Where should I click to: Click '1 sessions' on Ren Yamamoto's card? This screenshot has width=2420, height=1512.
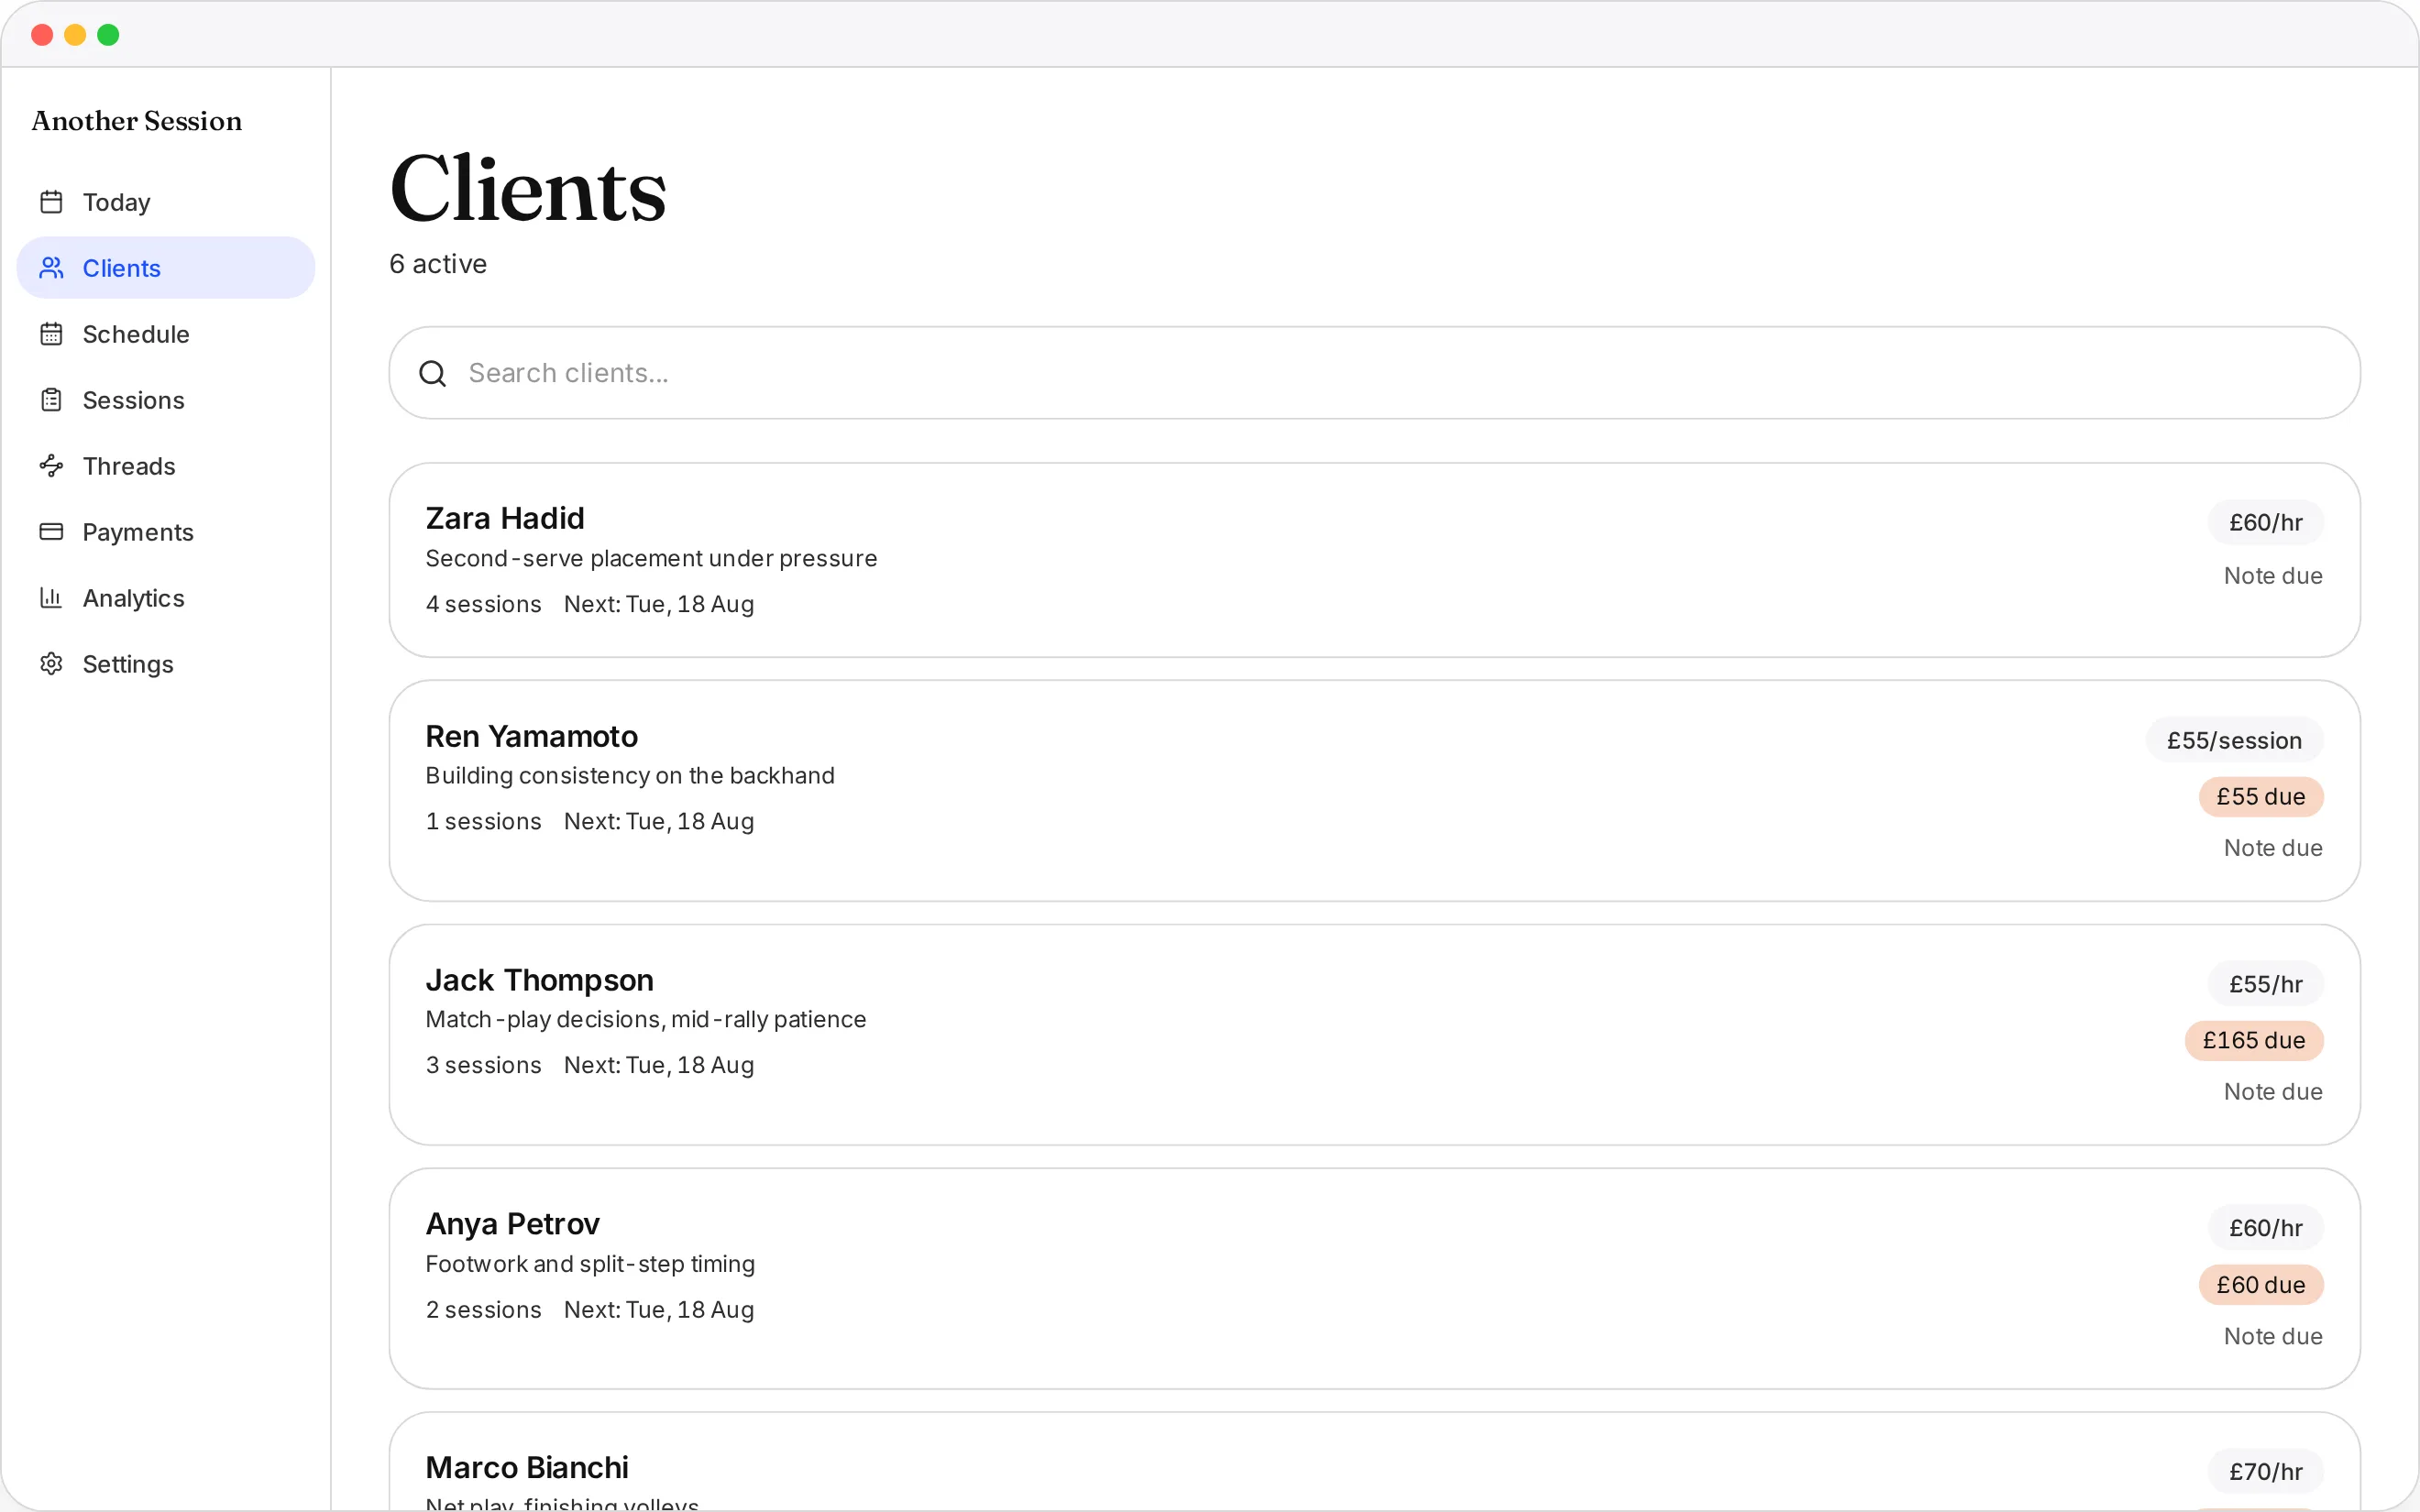point(483,821)
